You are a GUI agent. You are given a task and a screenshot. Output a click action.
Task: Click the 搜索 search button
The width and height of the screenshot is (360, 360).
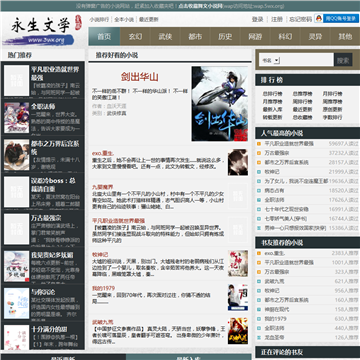pos(343,60)
